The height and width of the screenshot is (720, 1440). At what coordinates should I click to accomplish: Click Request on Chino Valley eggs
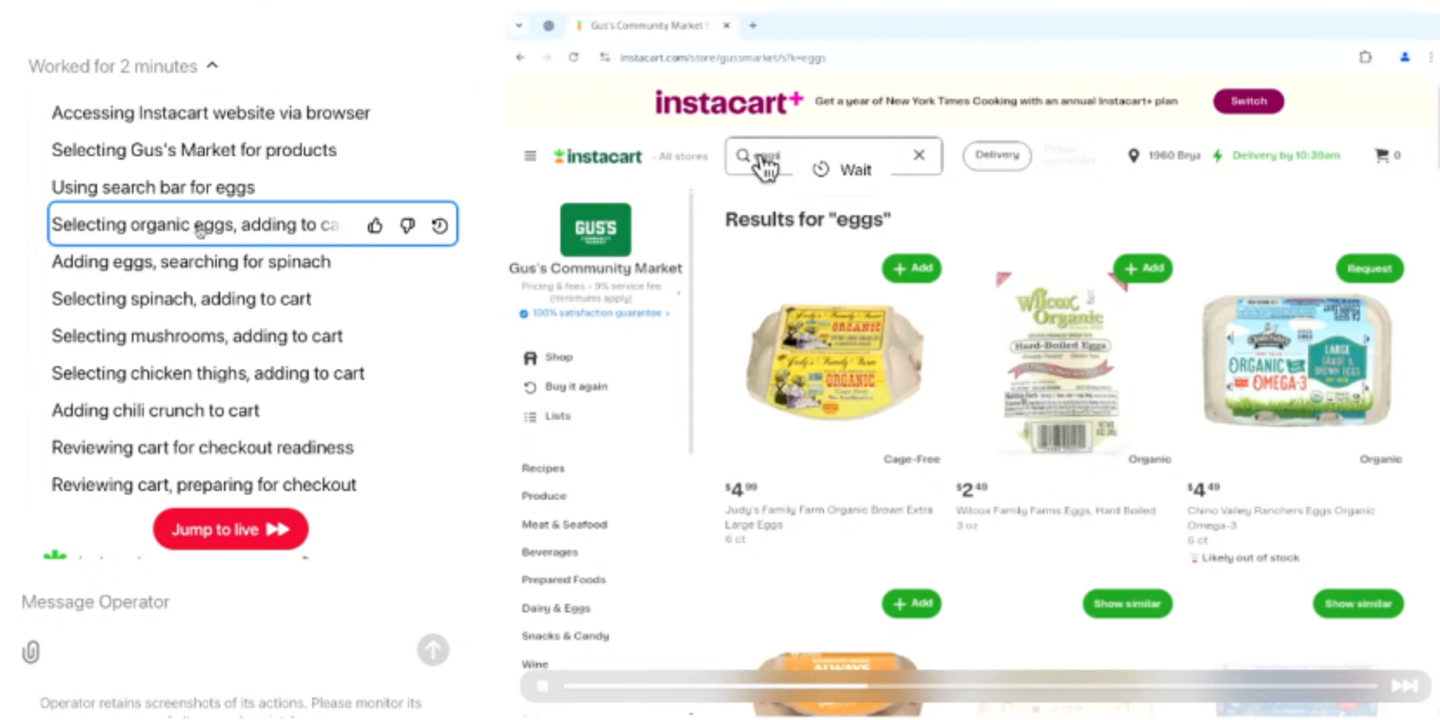[1369, 268]
